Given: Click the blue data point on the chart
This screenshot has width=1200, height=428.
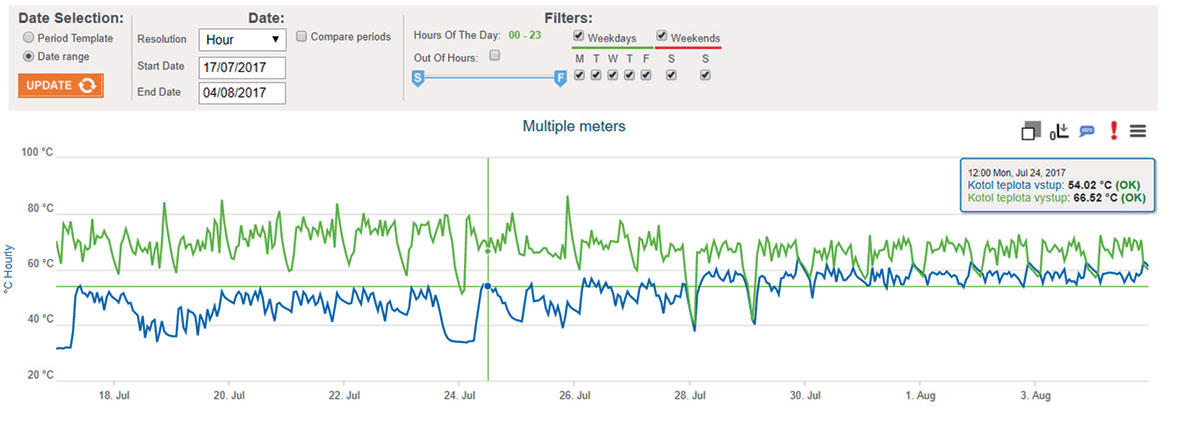Looking at the screenshot, I should point(487,286).
